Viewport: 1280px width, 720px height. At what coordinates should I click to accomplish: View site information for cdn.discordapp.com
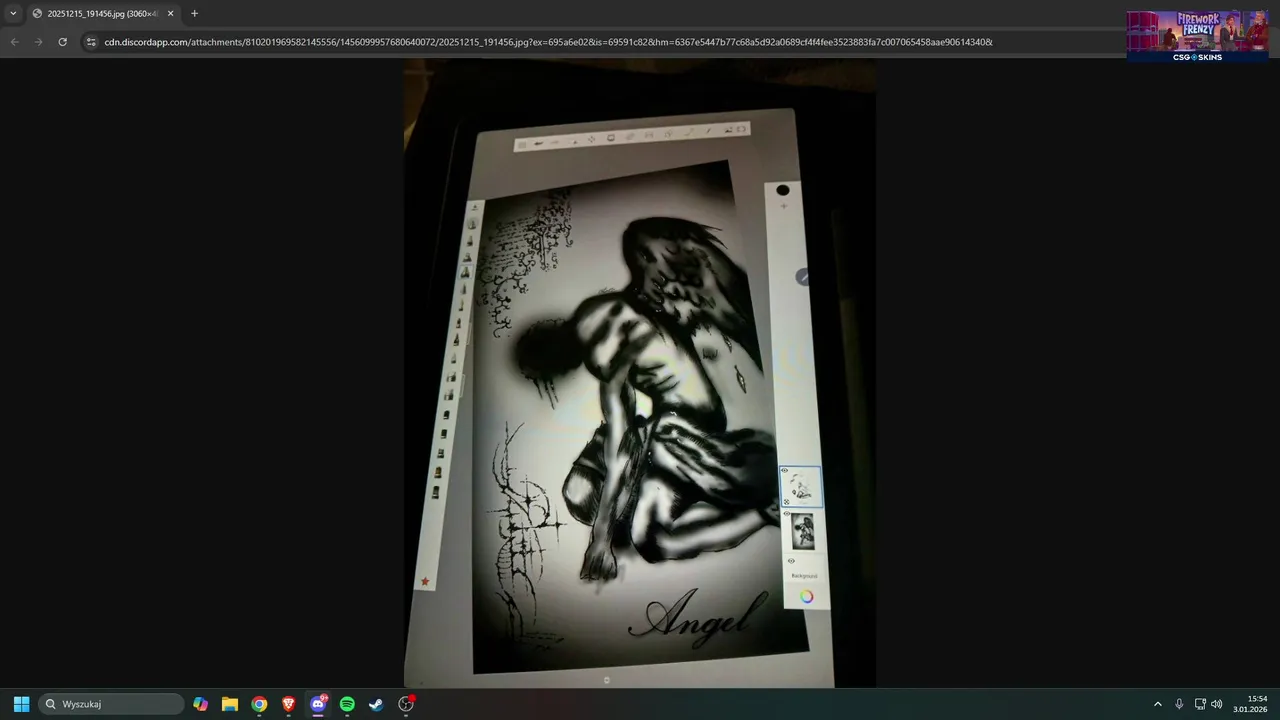click(91, 42)
